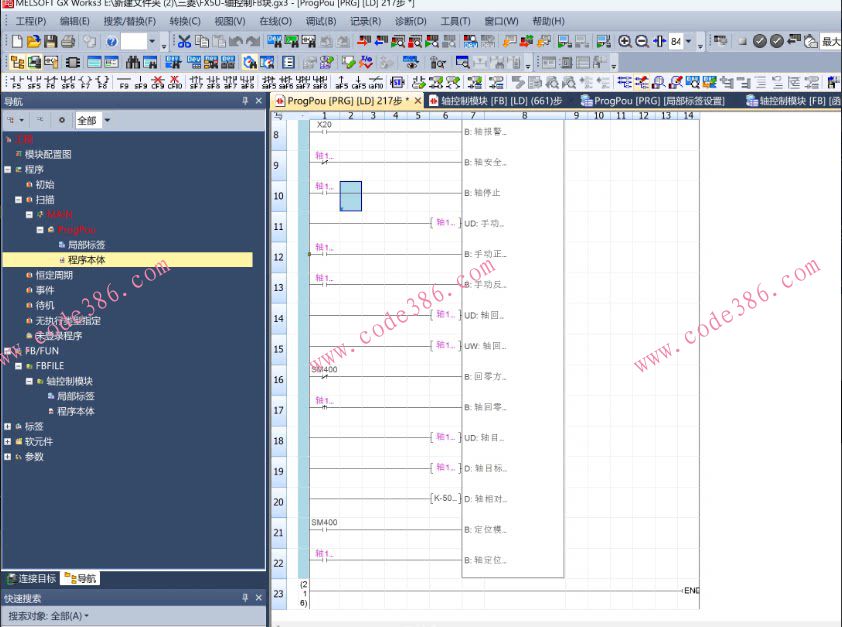Open the zoom percentage dropdown
Image resolution: width=842 pixels, height=627 pixels.
(x=688, y=42)
